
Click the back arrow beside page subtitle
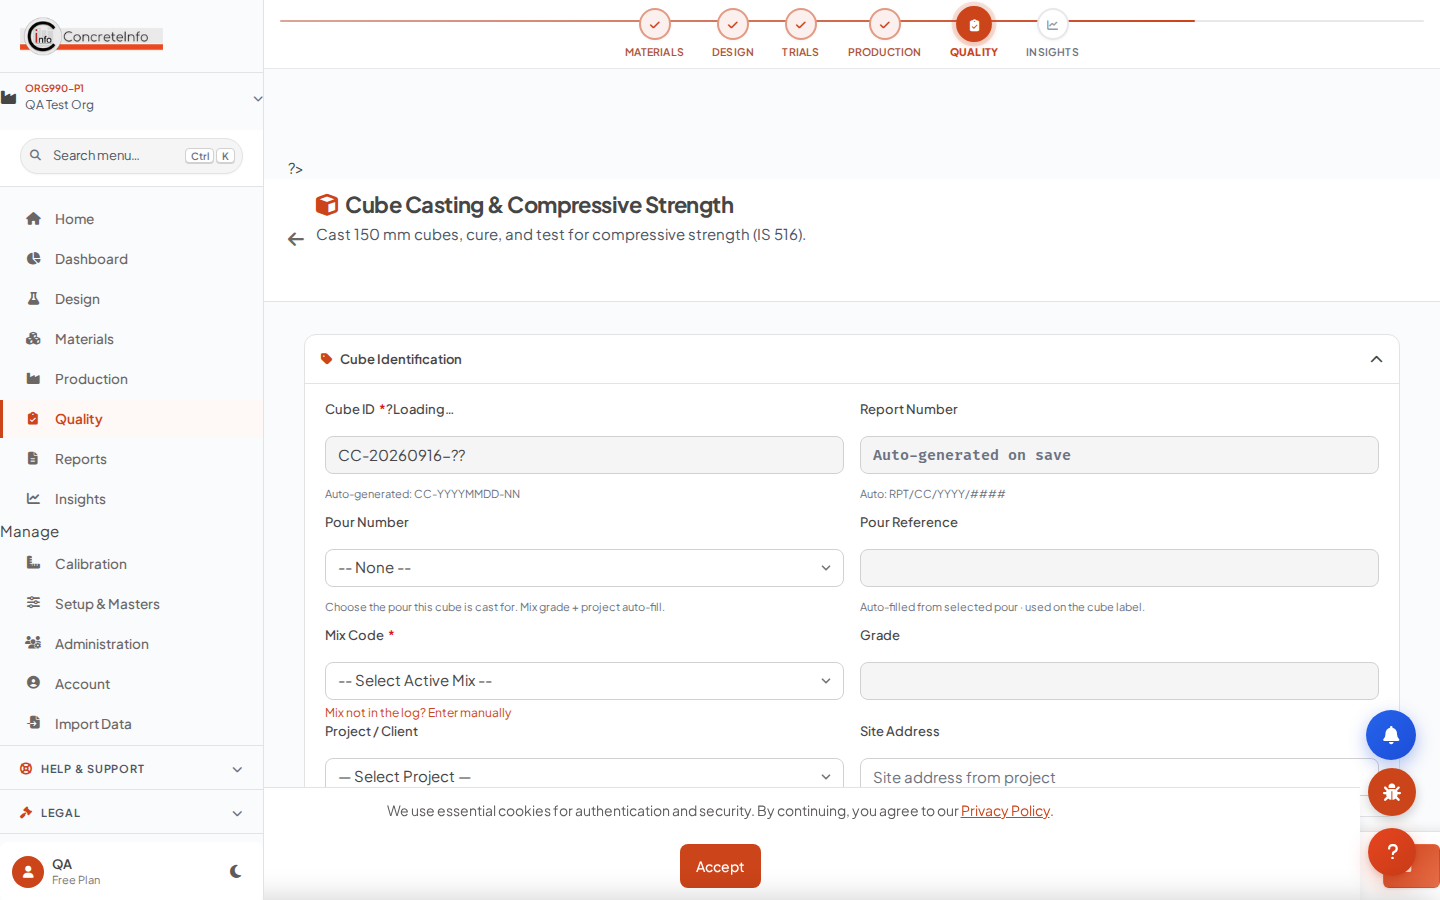[x=295, y=239]
